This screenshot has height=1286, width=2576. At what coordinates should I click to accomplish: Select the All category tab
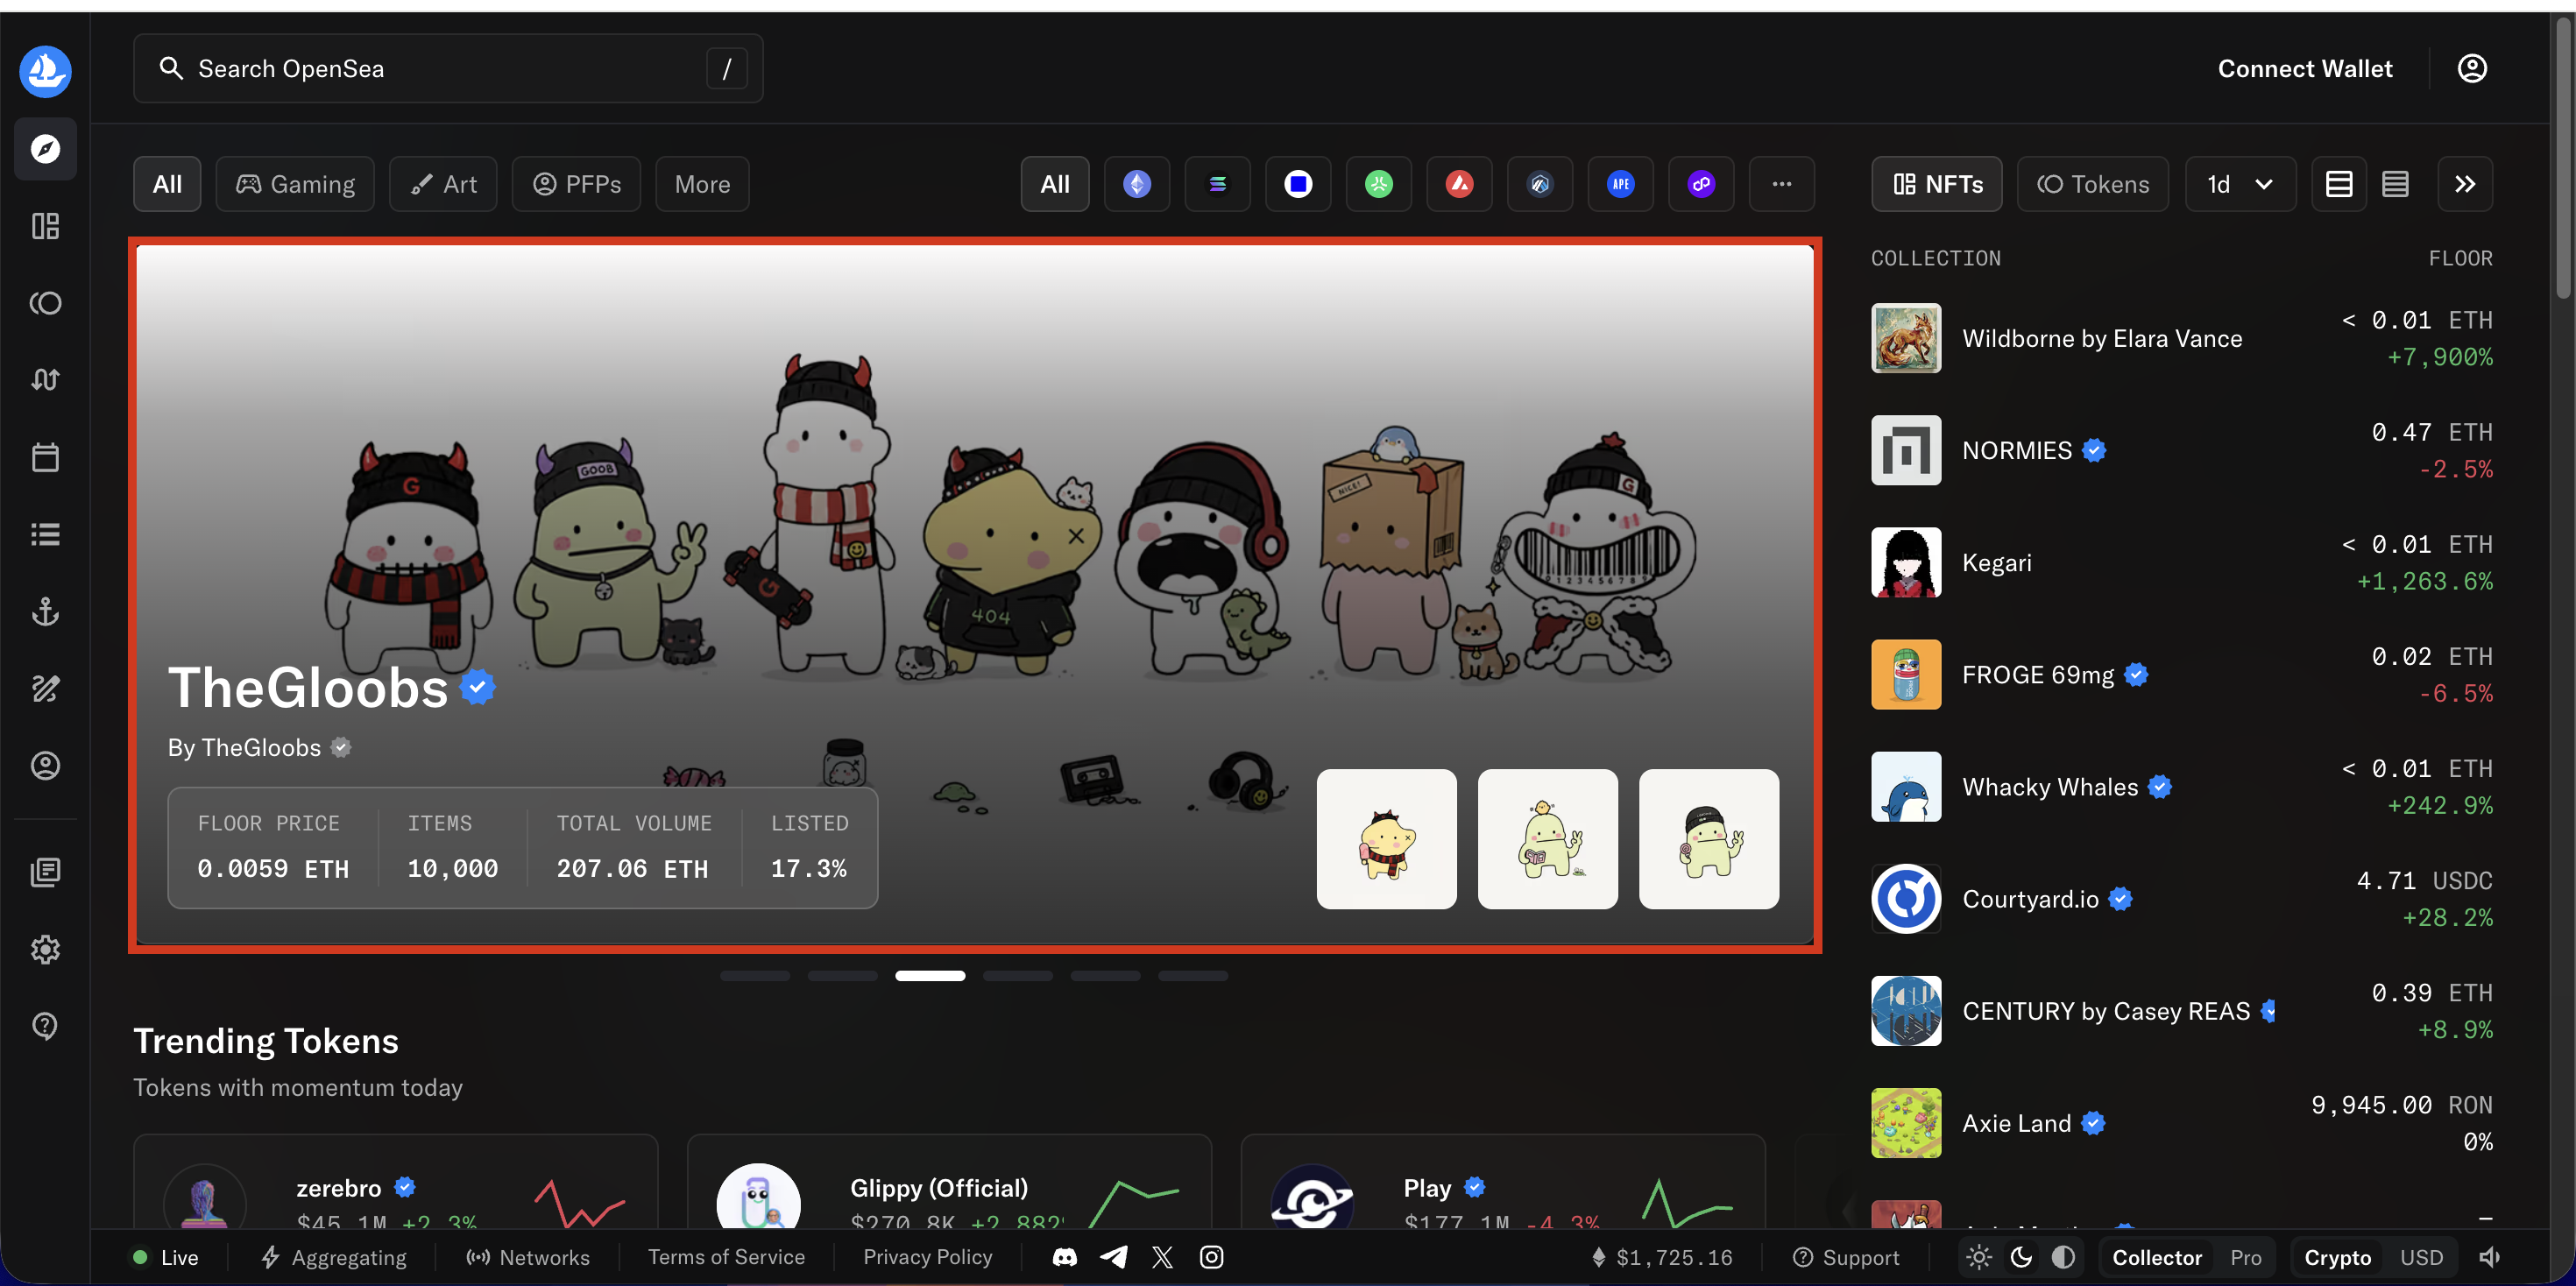click(167, 184)
